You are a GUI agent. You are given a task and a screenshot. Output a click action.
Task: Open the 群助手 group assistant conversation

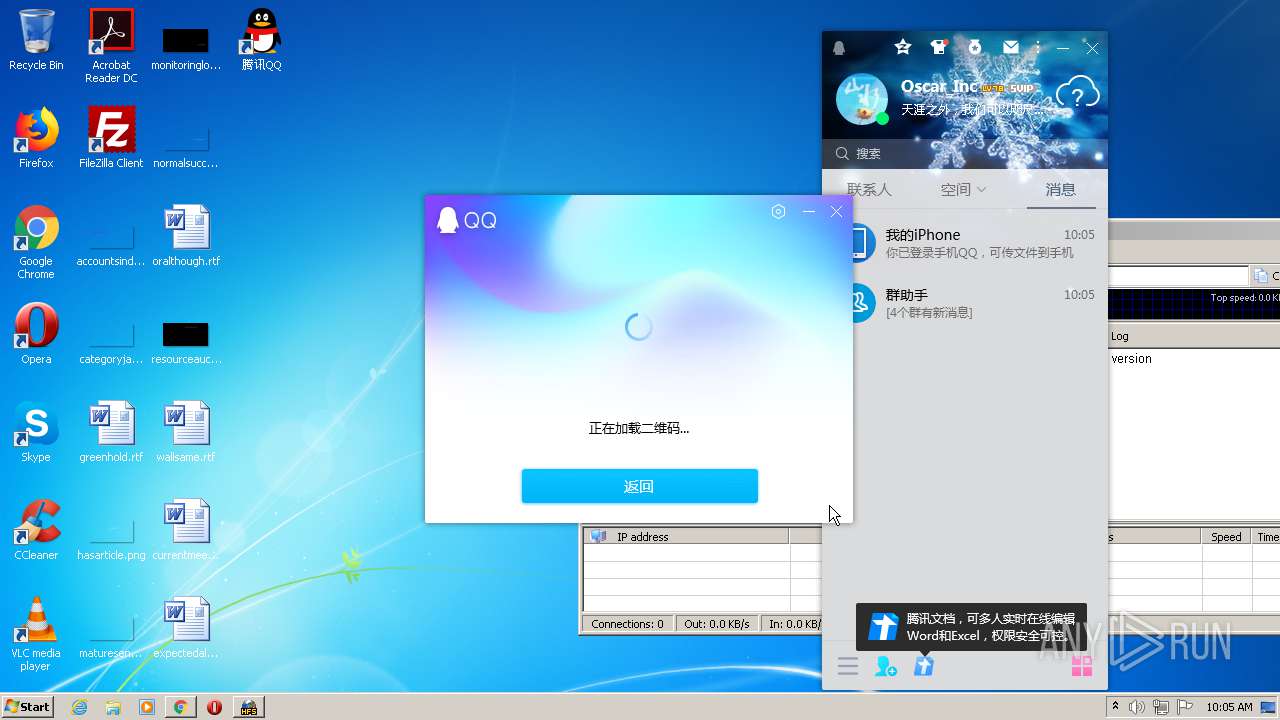pyautogui.click(x=965, y=303)
